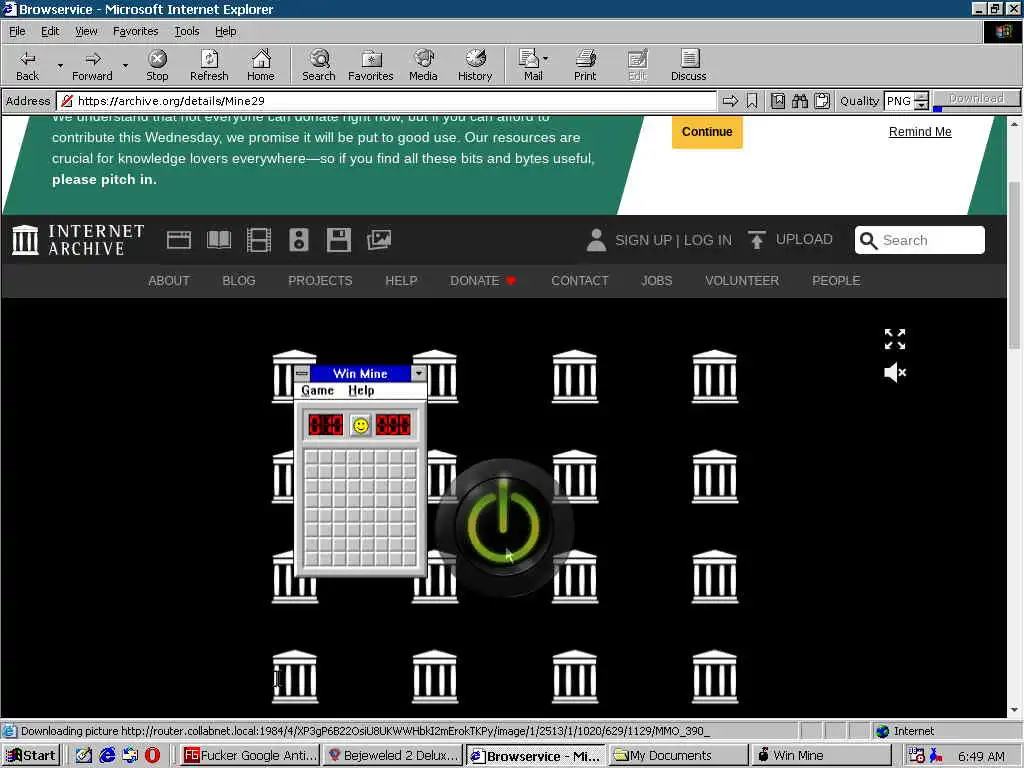Click the bookmark icon in Browservice bar

(752, 101)
